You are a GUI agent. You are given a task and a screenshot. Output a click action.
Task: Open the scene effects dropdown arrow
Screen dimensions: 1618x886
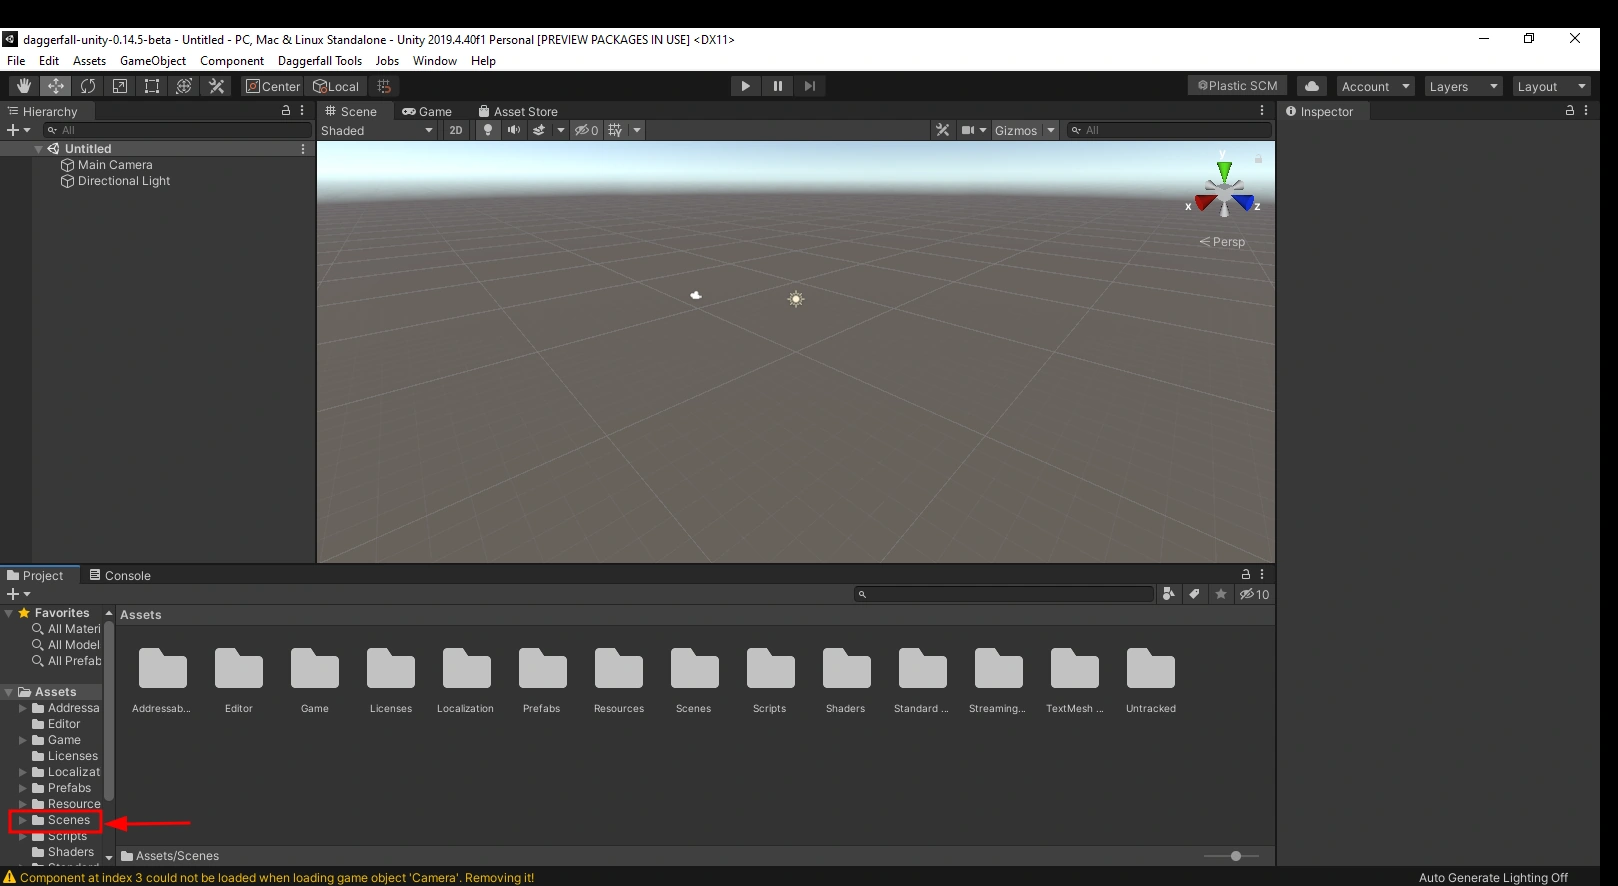[561, 130]
